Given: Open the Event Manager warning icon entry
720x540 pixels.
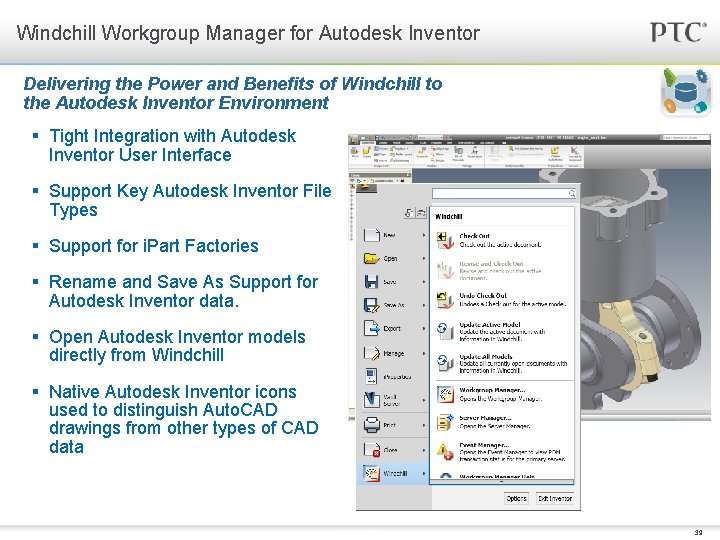Looking at the screenshot, I should point(444,451).
